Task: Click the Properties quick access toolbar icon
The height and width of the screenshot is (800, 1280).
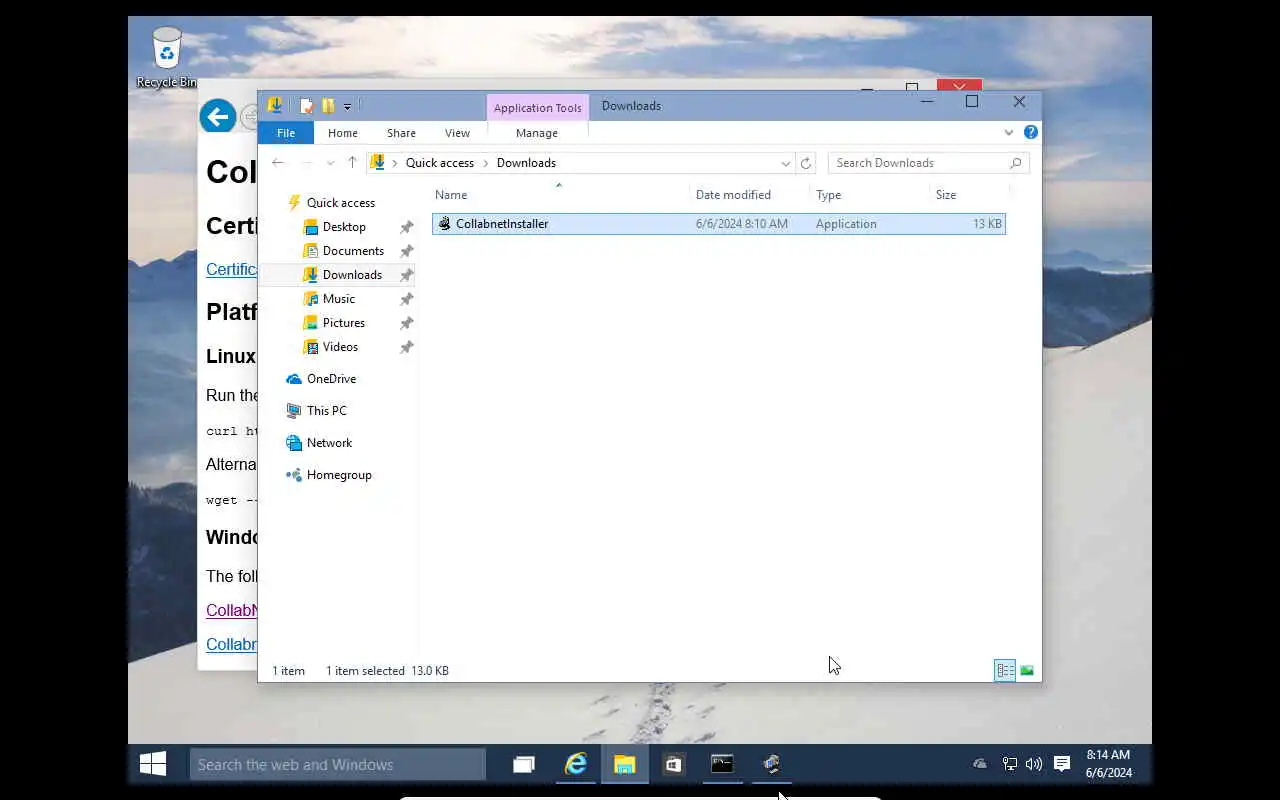Action: (307, 106)
